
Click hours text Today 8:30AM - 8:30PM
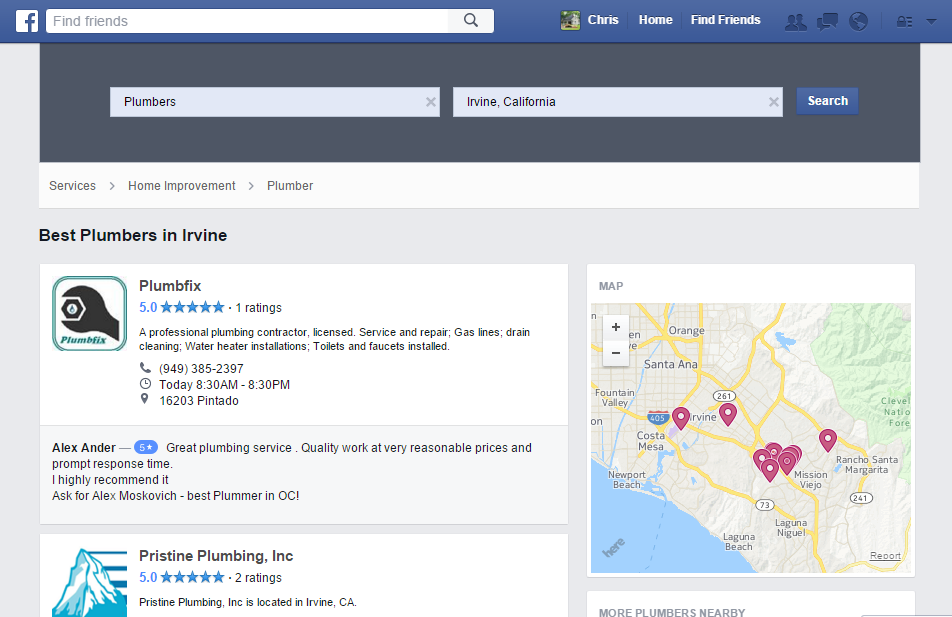[x=225, y=384]
